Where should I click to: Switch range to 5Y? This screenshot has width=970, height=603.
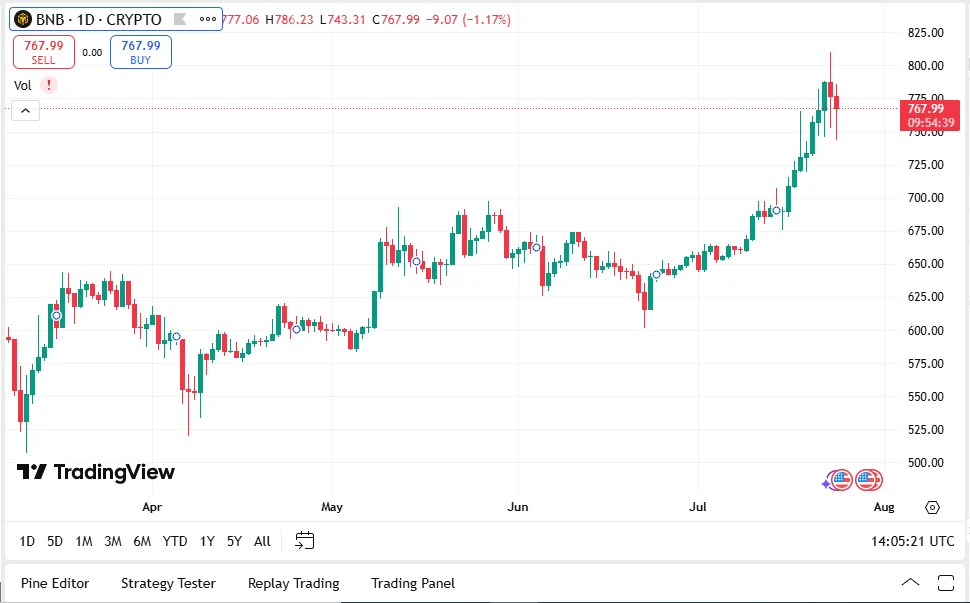pyautogui.click(x=234, y=541)
